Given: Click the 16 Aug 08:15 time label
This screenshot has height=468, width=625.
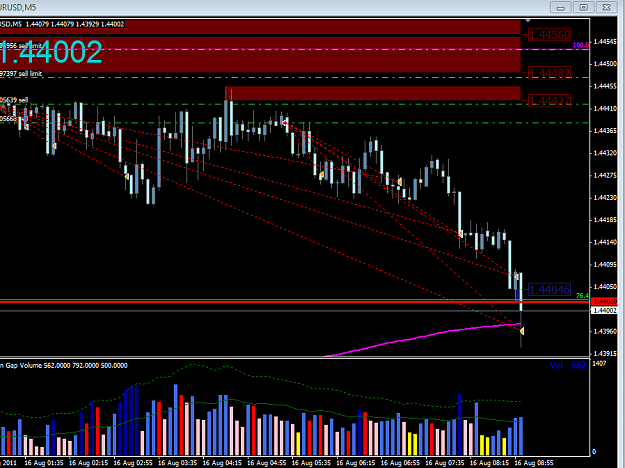Looking at the screenshot, I should tap(489, 463).
